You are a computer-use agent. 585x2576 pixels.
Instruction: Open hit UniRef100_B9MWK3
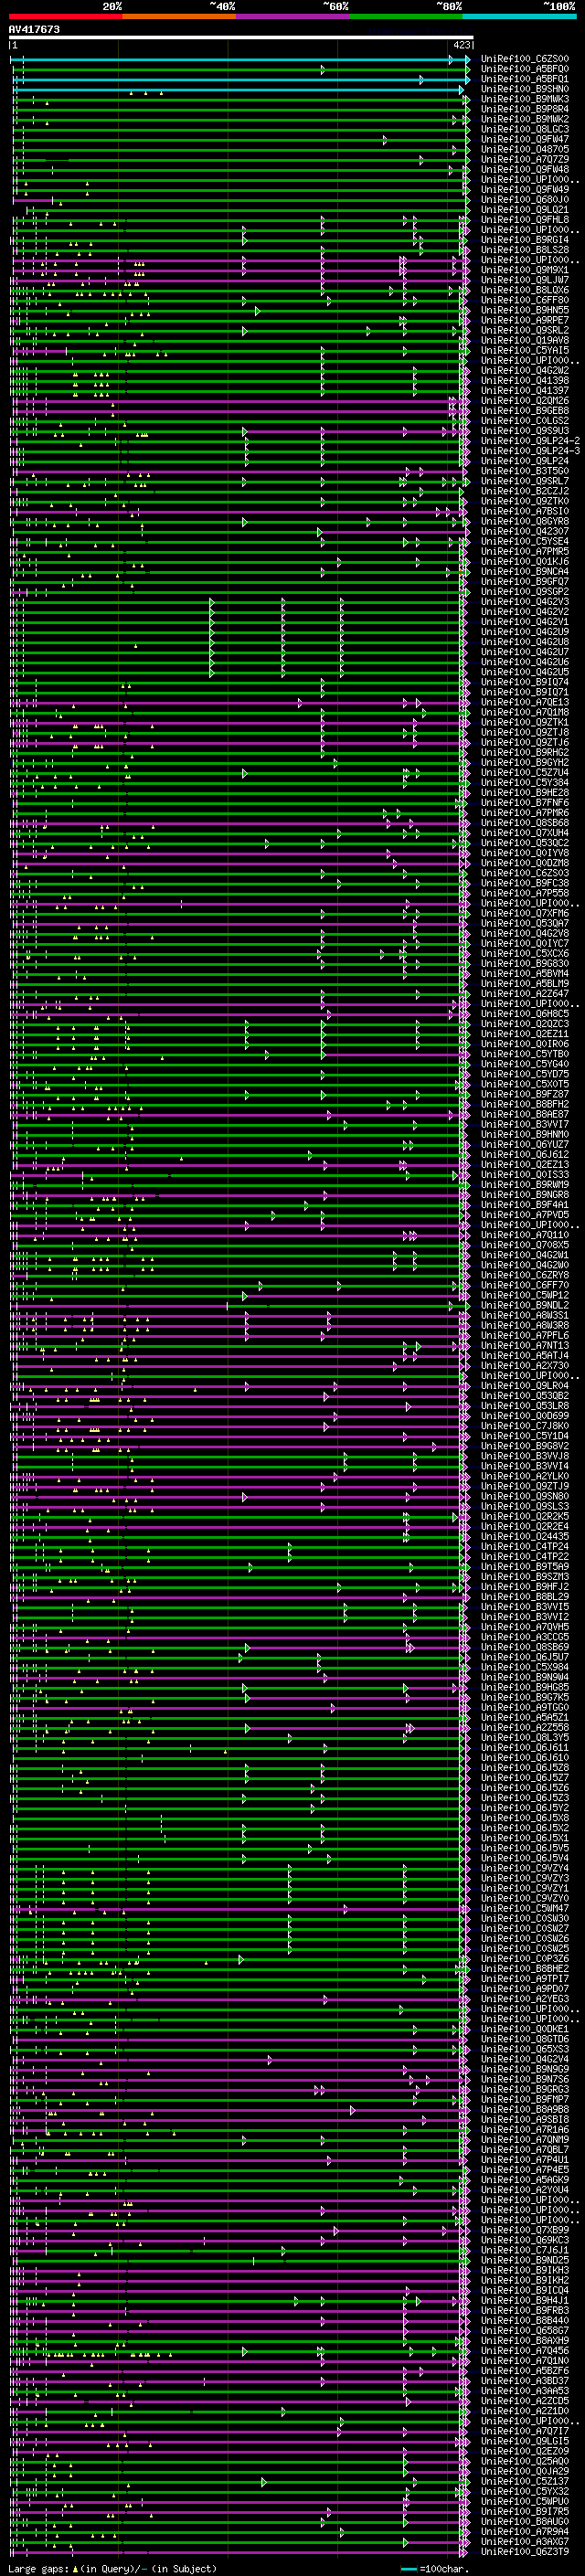click(525, 99)
